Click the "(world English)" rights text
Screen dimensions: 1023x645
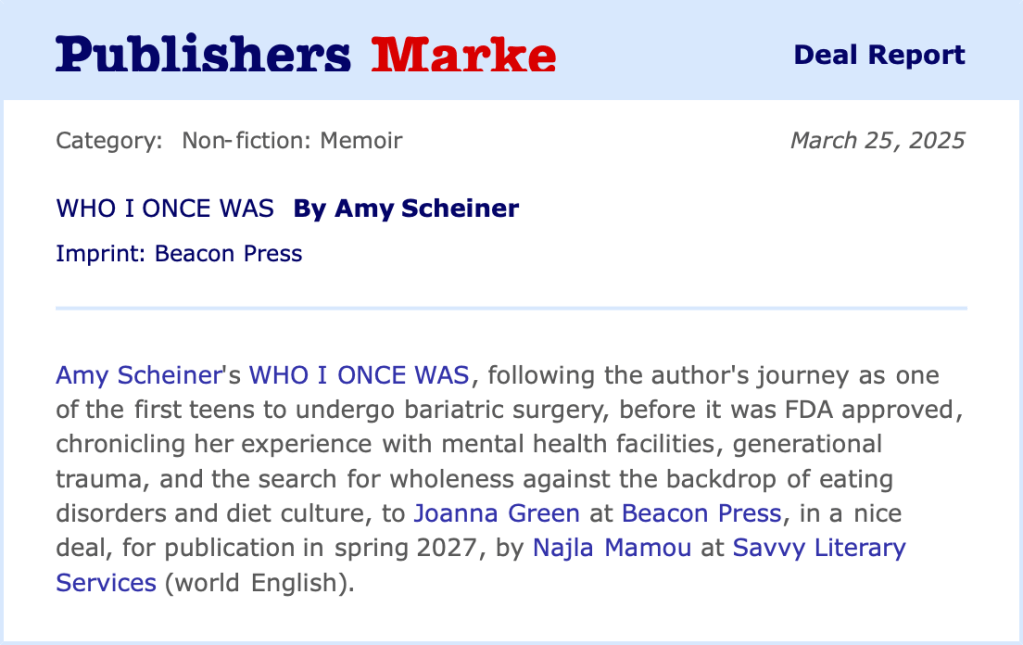click(259, 582)
